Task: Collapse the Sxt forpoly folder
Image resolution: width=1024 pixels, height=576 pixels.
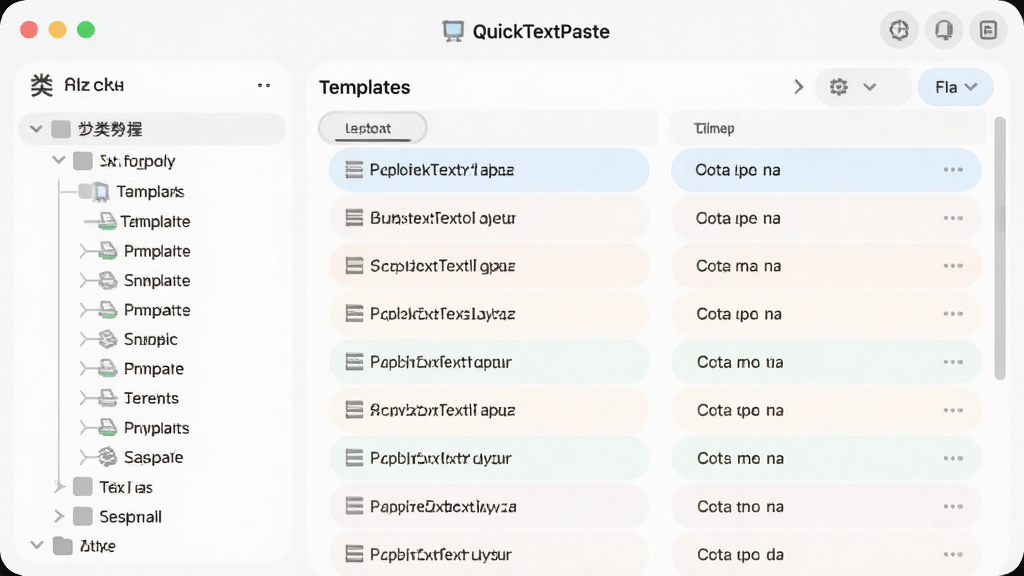Action: [59, 160]
